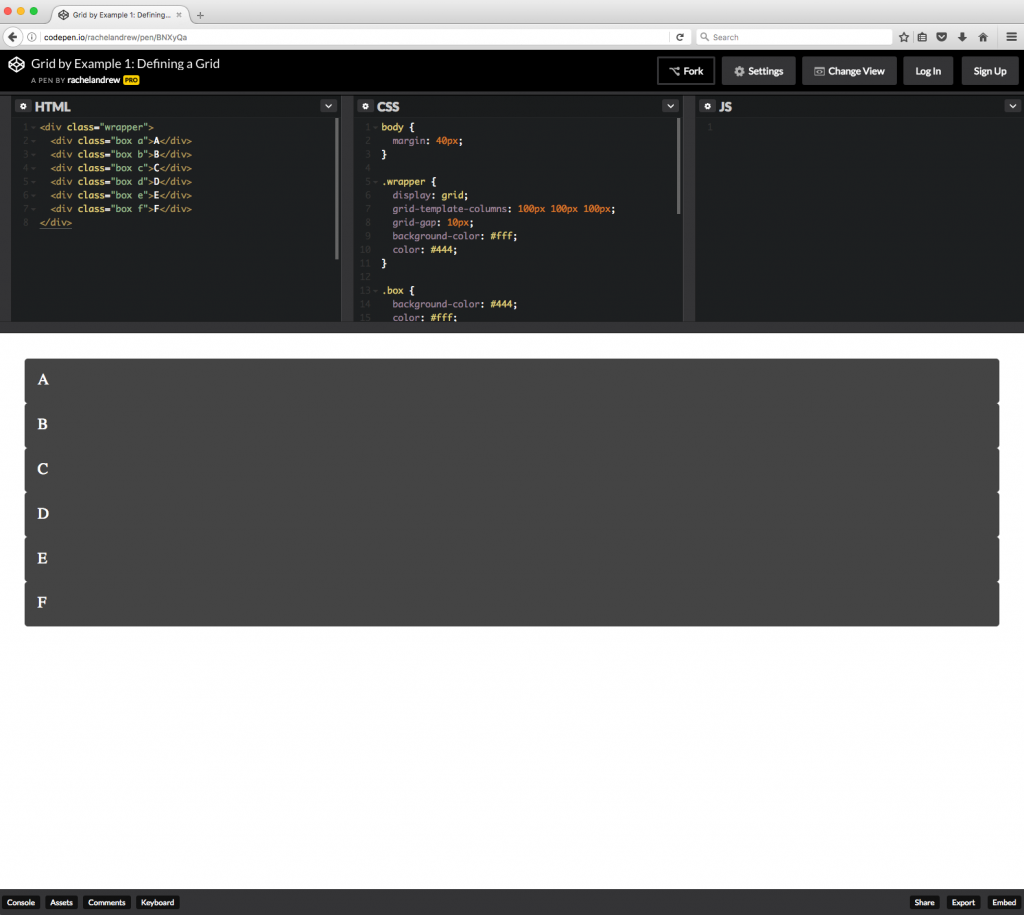Image resolution: width=1024 pixels, height=915 pixels.
Task: Go to browser home page icon
Action: (983, 37)
